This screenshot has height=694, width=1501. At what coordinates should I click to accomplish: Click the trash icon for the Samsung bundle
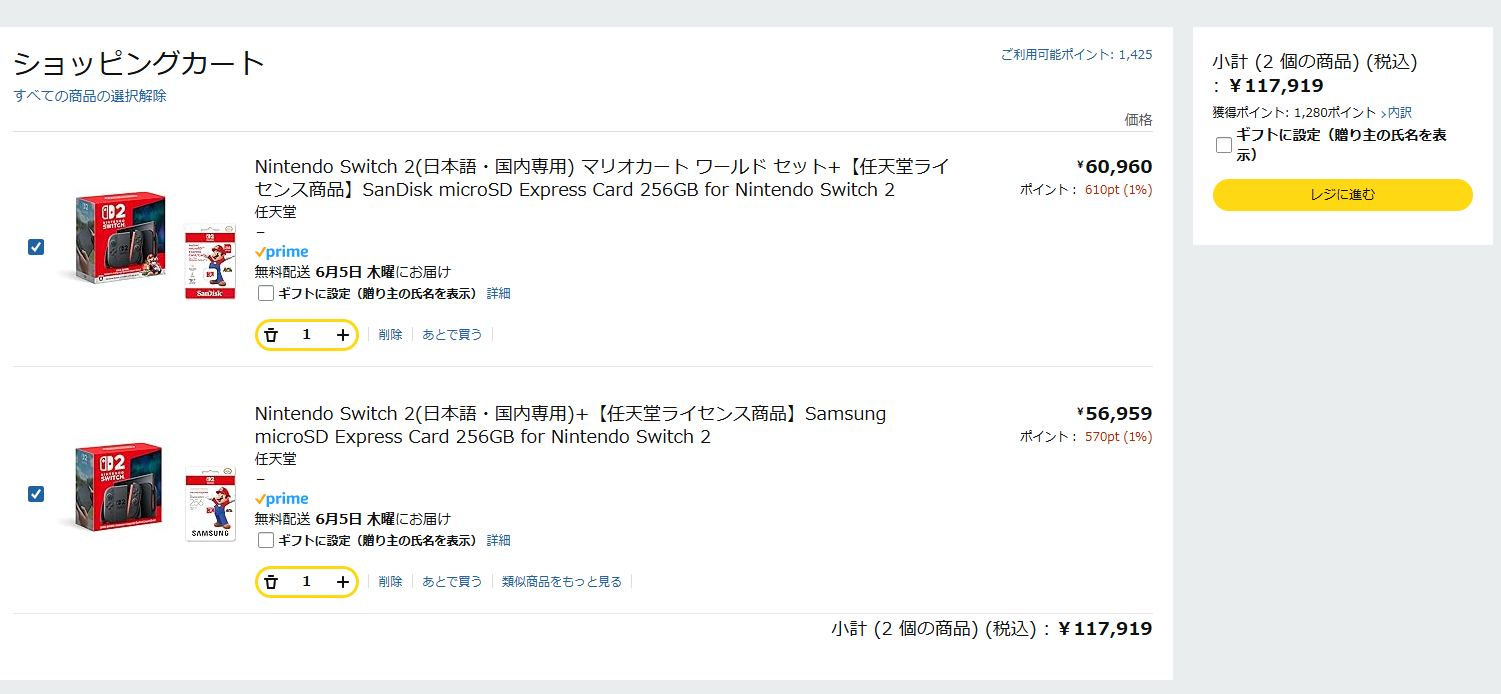point(271,582)
